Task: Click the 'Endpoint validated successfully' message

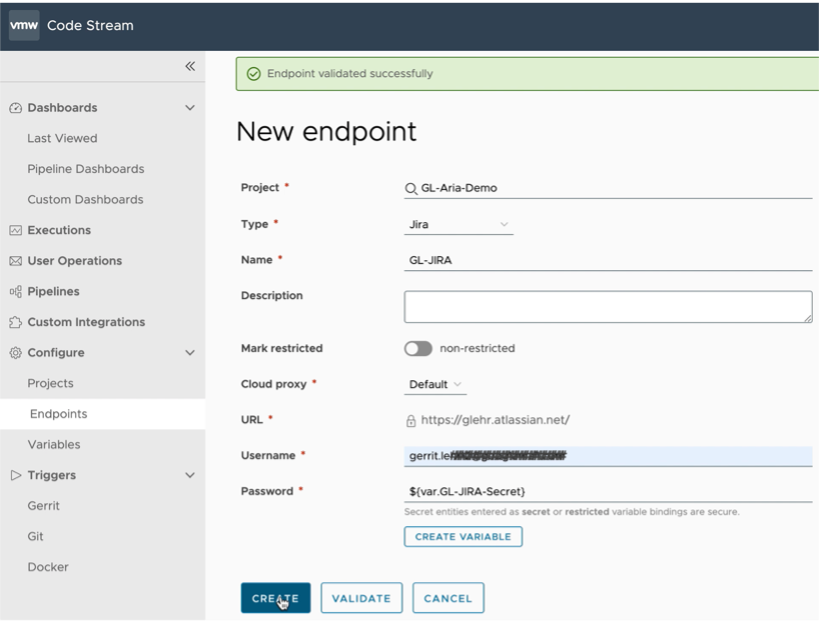Action: tap(350, 74)
